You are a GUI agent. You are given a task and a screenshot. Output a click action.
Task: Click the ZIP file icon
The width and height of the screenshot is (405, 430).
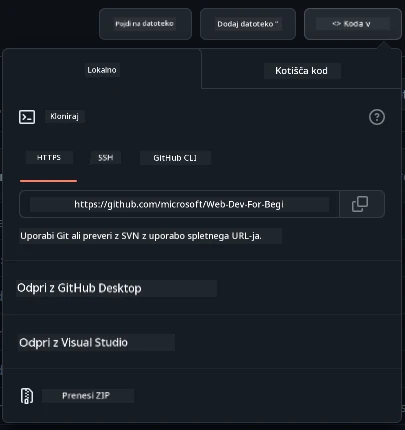[x=27, y=396]
